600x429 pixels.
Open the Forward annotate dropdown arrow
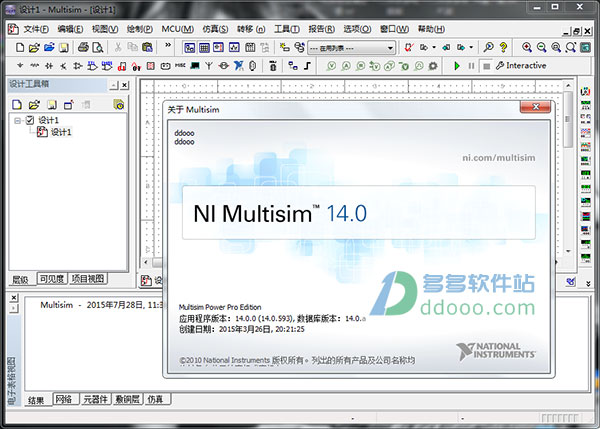click(x=471, y=47)
